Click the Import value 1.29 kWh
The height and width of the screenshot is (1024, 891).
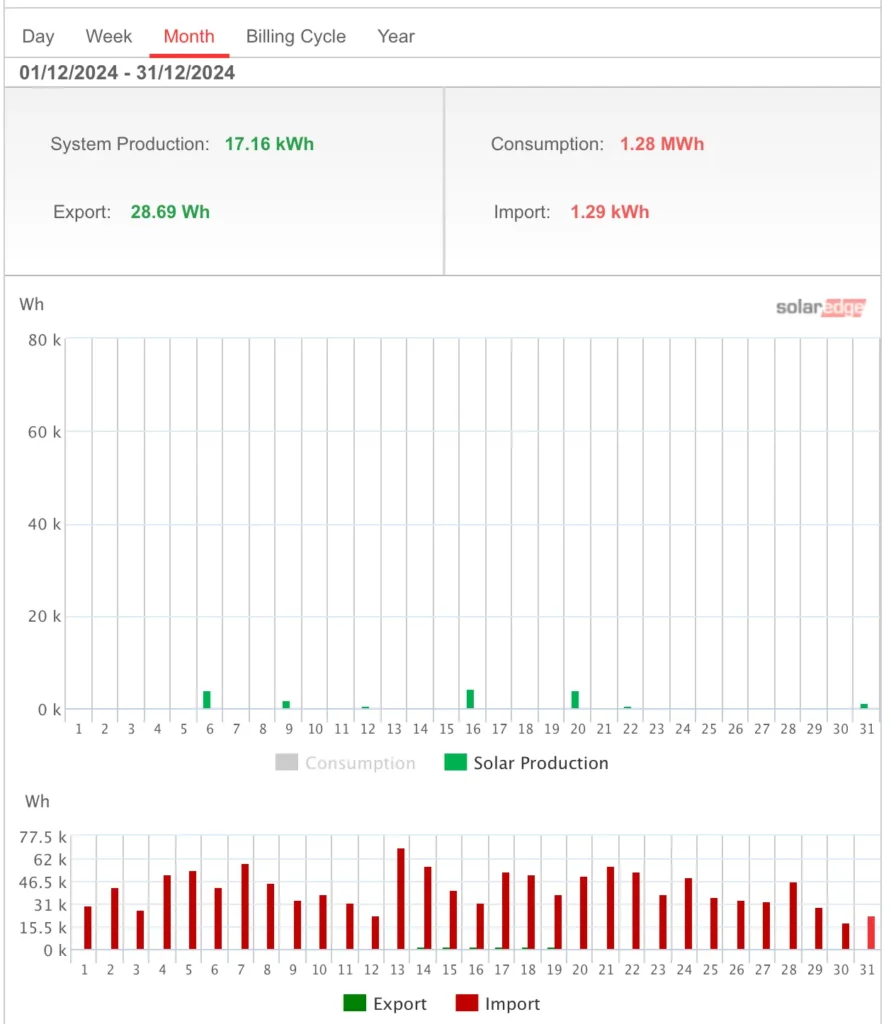pos(609,212)
